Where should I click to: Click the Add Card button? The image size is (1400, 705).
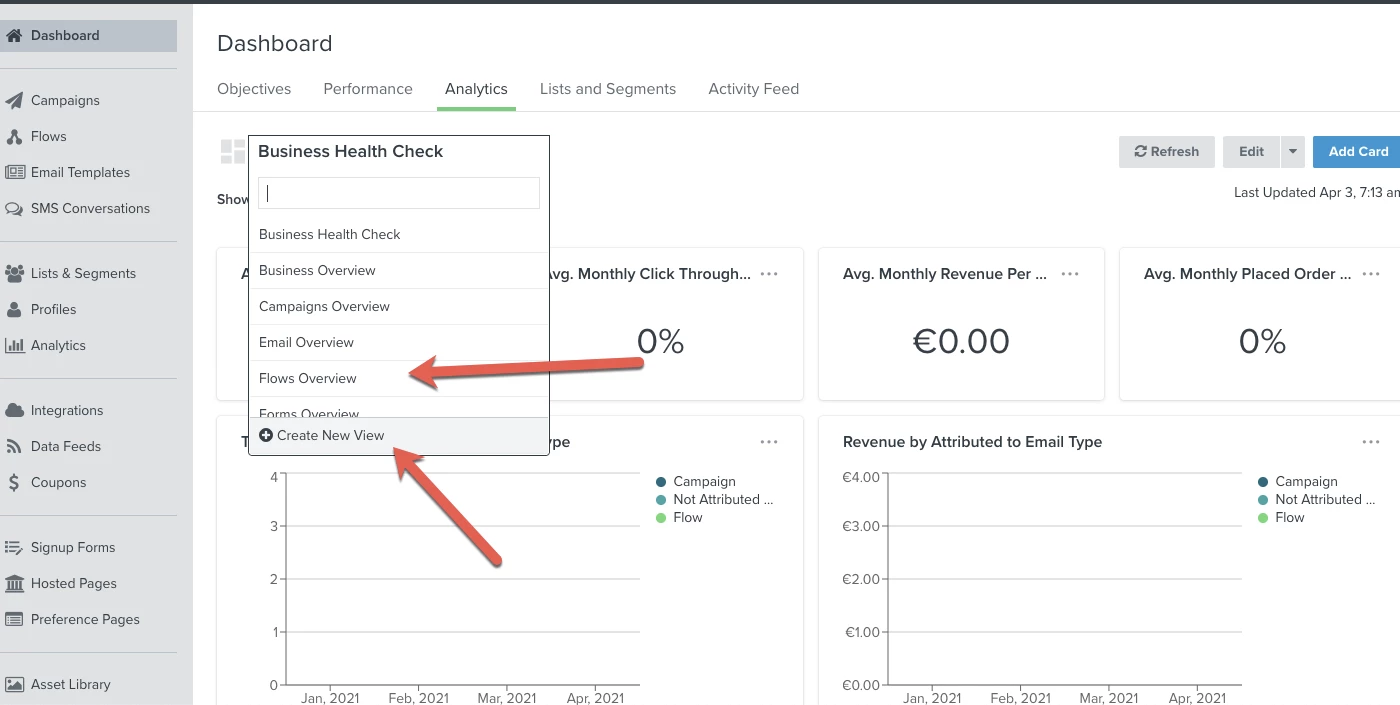(x=1357, y=152)
